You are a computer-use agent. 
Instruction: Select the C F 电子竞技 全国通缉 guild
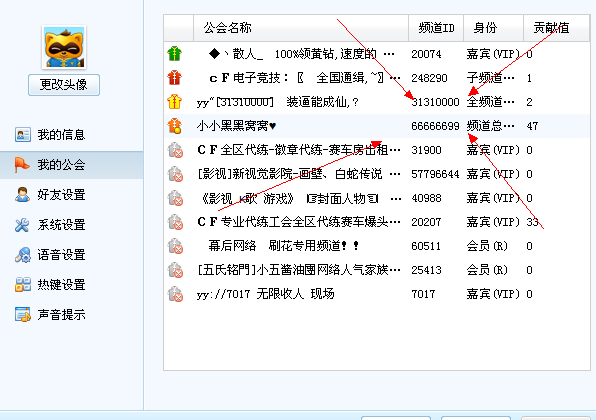click(305, 78)
